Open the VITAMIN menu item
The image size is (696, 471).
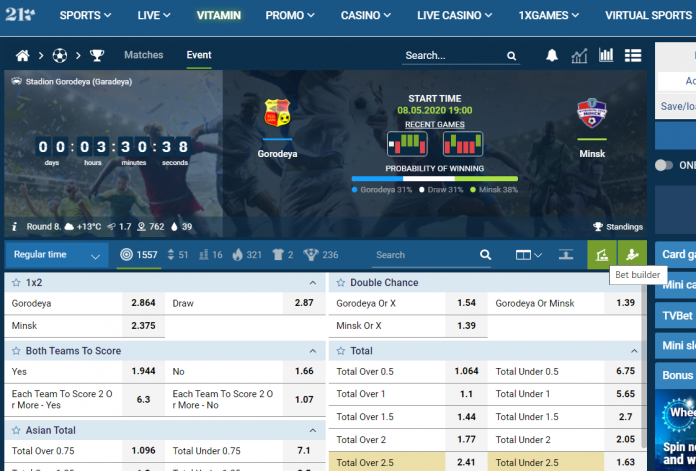218,16
